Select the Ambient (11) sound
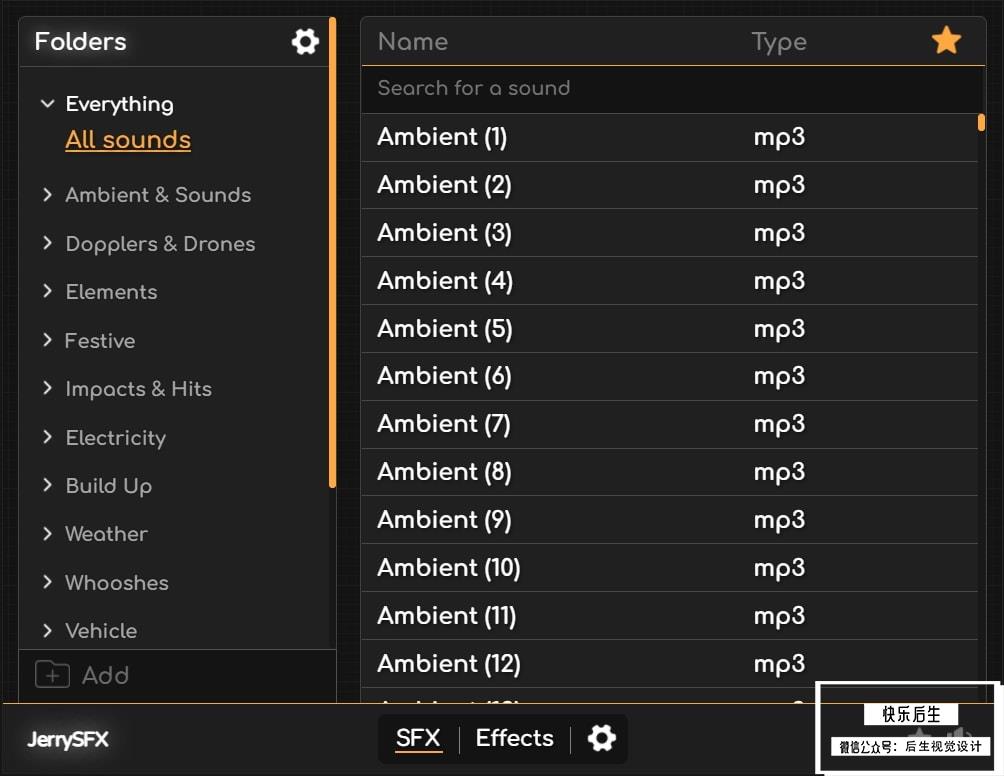 pyautogui.click(x=670, y=616)
